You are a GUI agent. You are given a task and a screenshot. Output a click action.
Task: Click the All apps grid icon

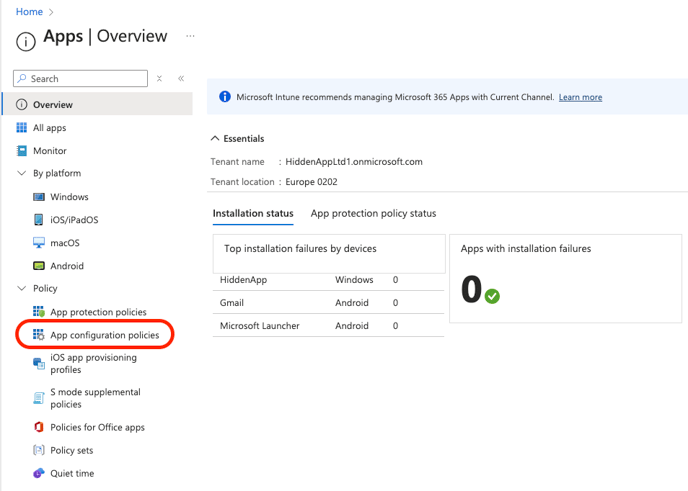click(22, 128)
